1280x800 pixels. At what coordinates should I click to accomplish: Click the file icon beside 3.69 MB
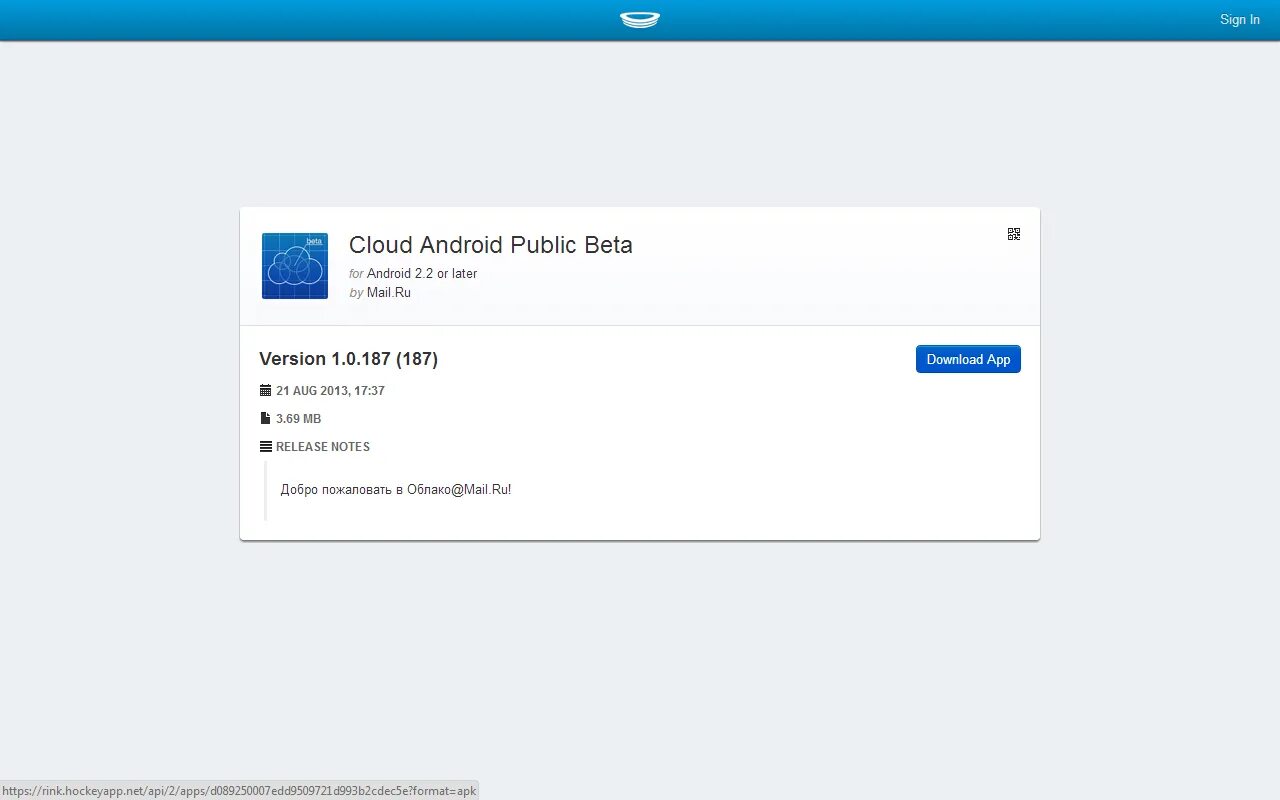click(x=265, y=419)
